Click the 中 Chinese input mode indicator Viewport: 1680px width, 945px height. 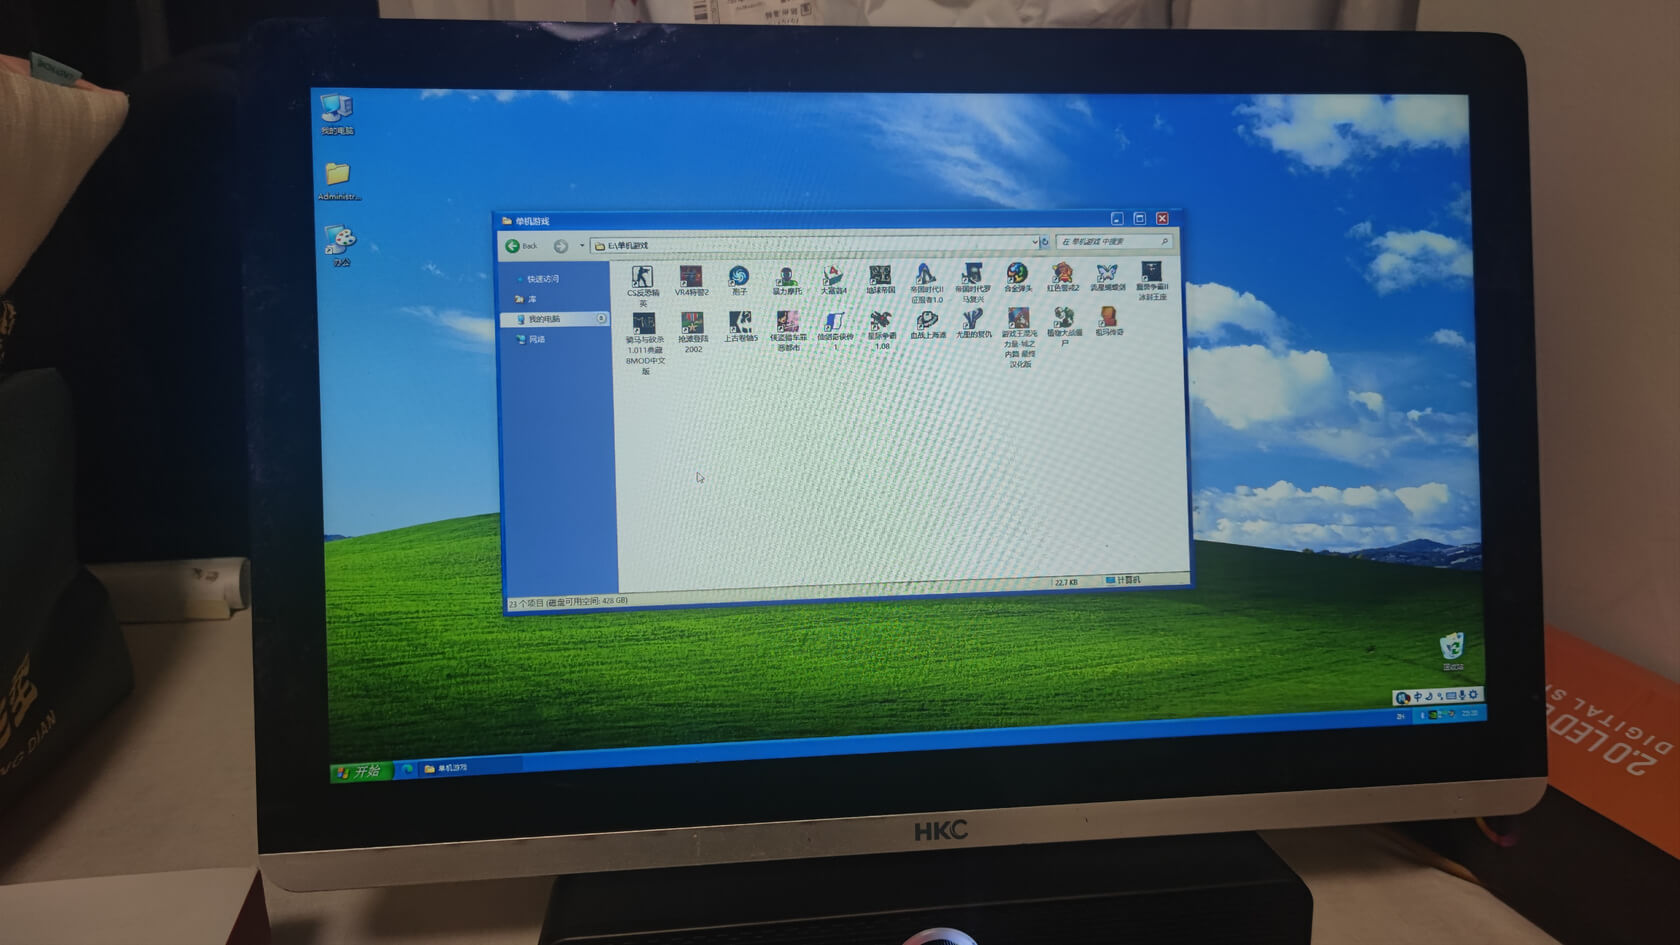1417,697
